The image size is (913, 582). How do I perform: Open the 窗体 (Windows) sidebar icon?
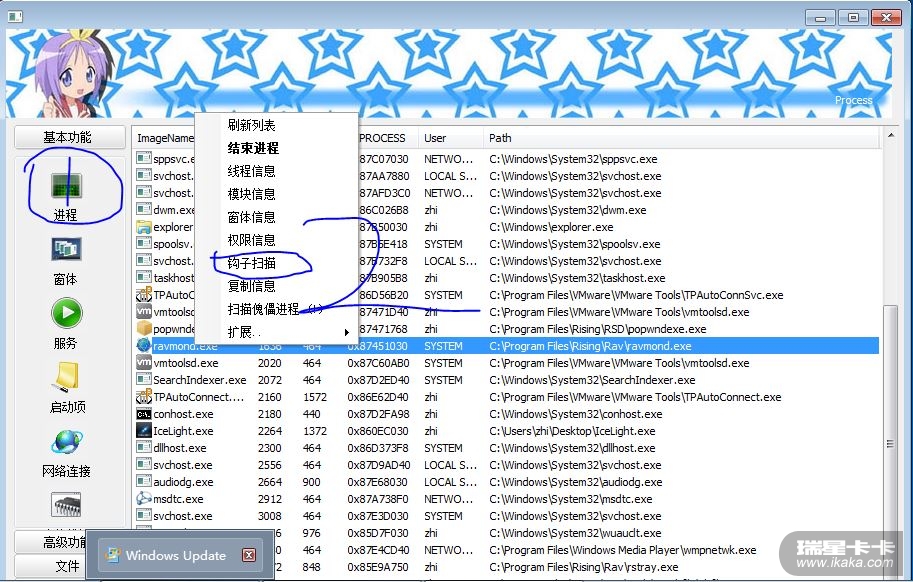(66, 249)
